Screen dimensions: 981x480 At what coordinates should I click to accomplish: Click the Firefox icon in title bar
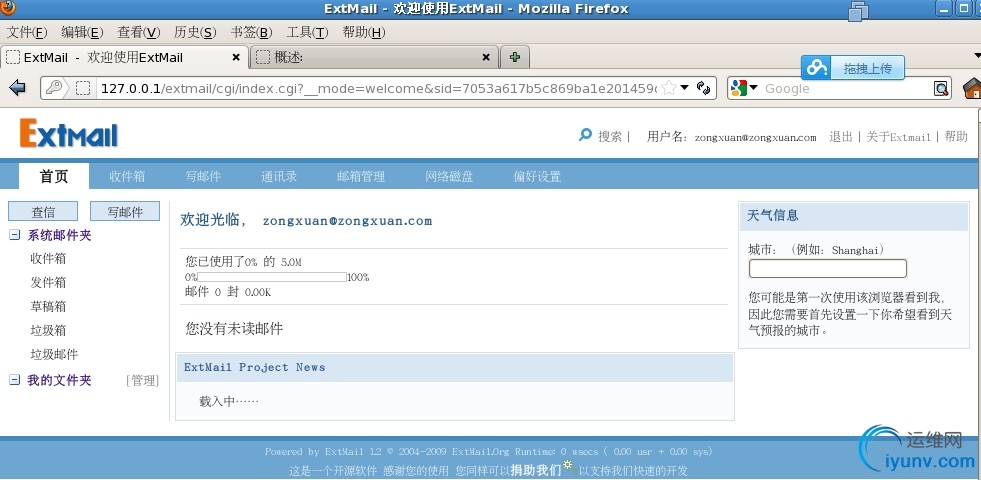[x=8, y=8]
